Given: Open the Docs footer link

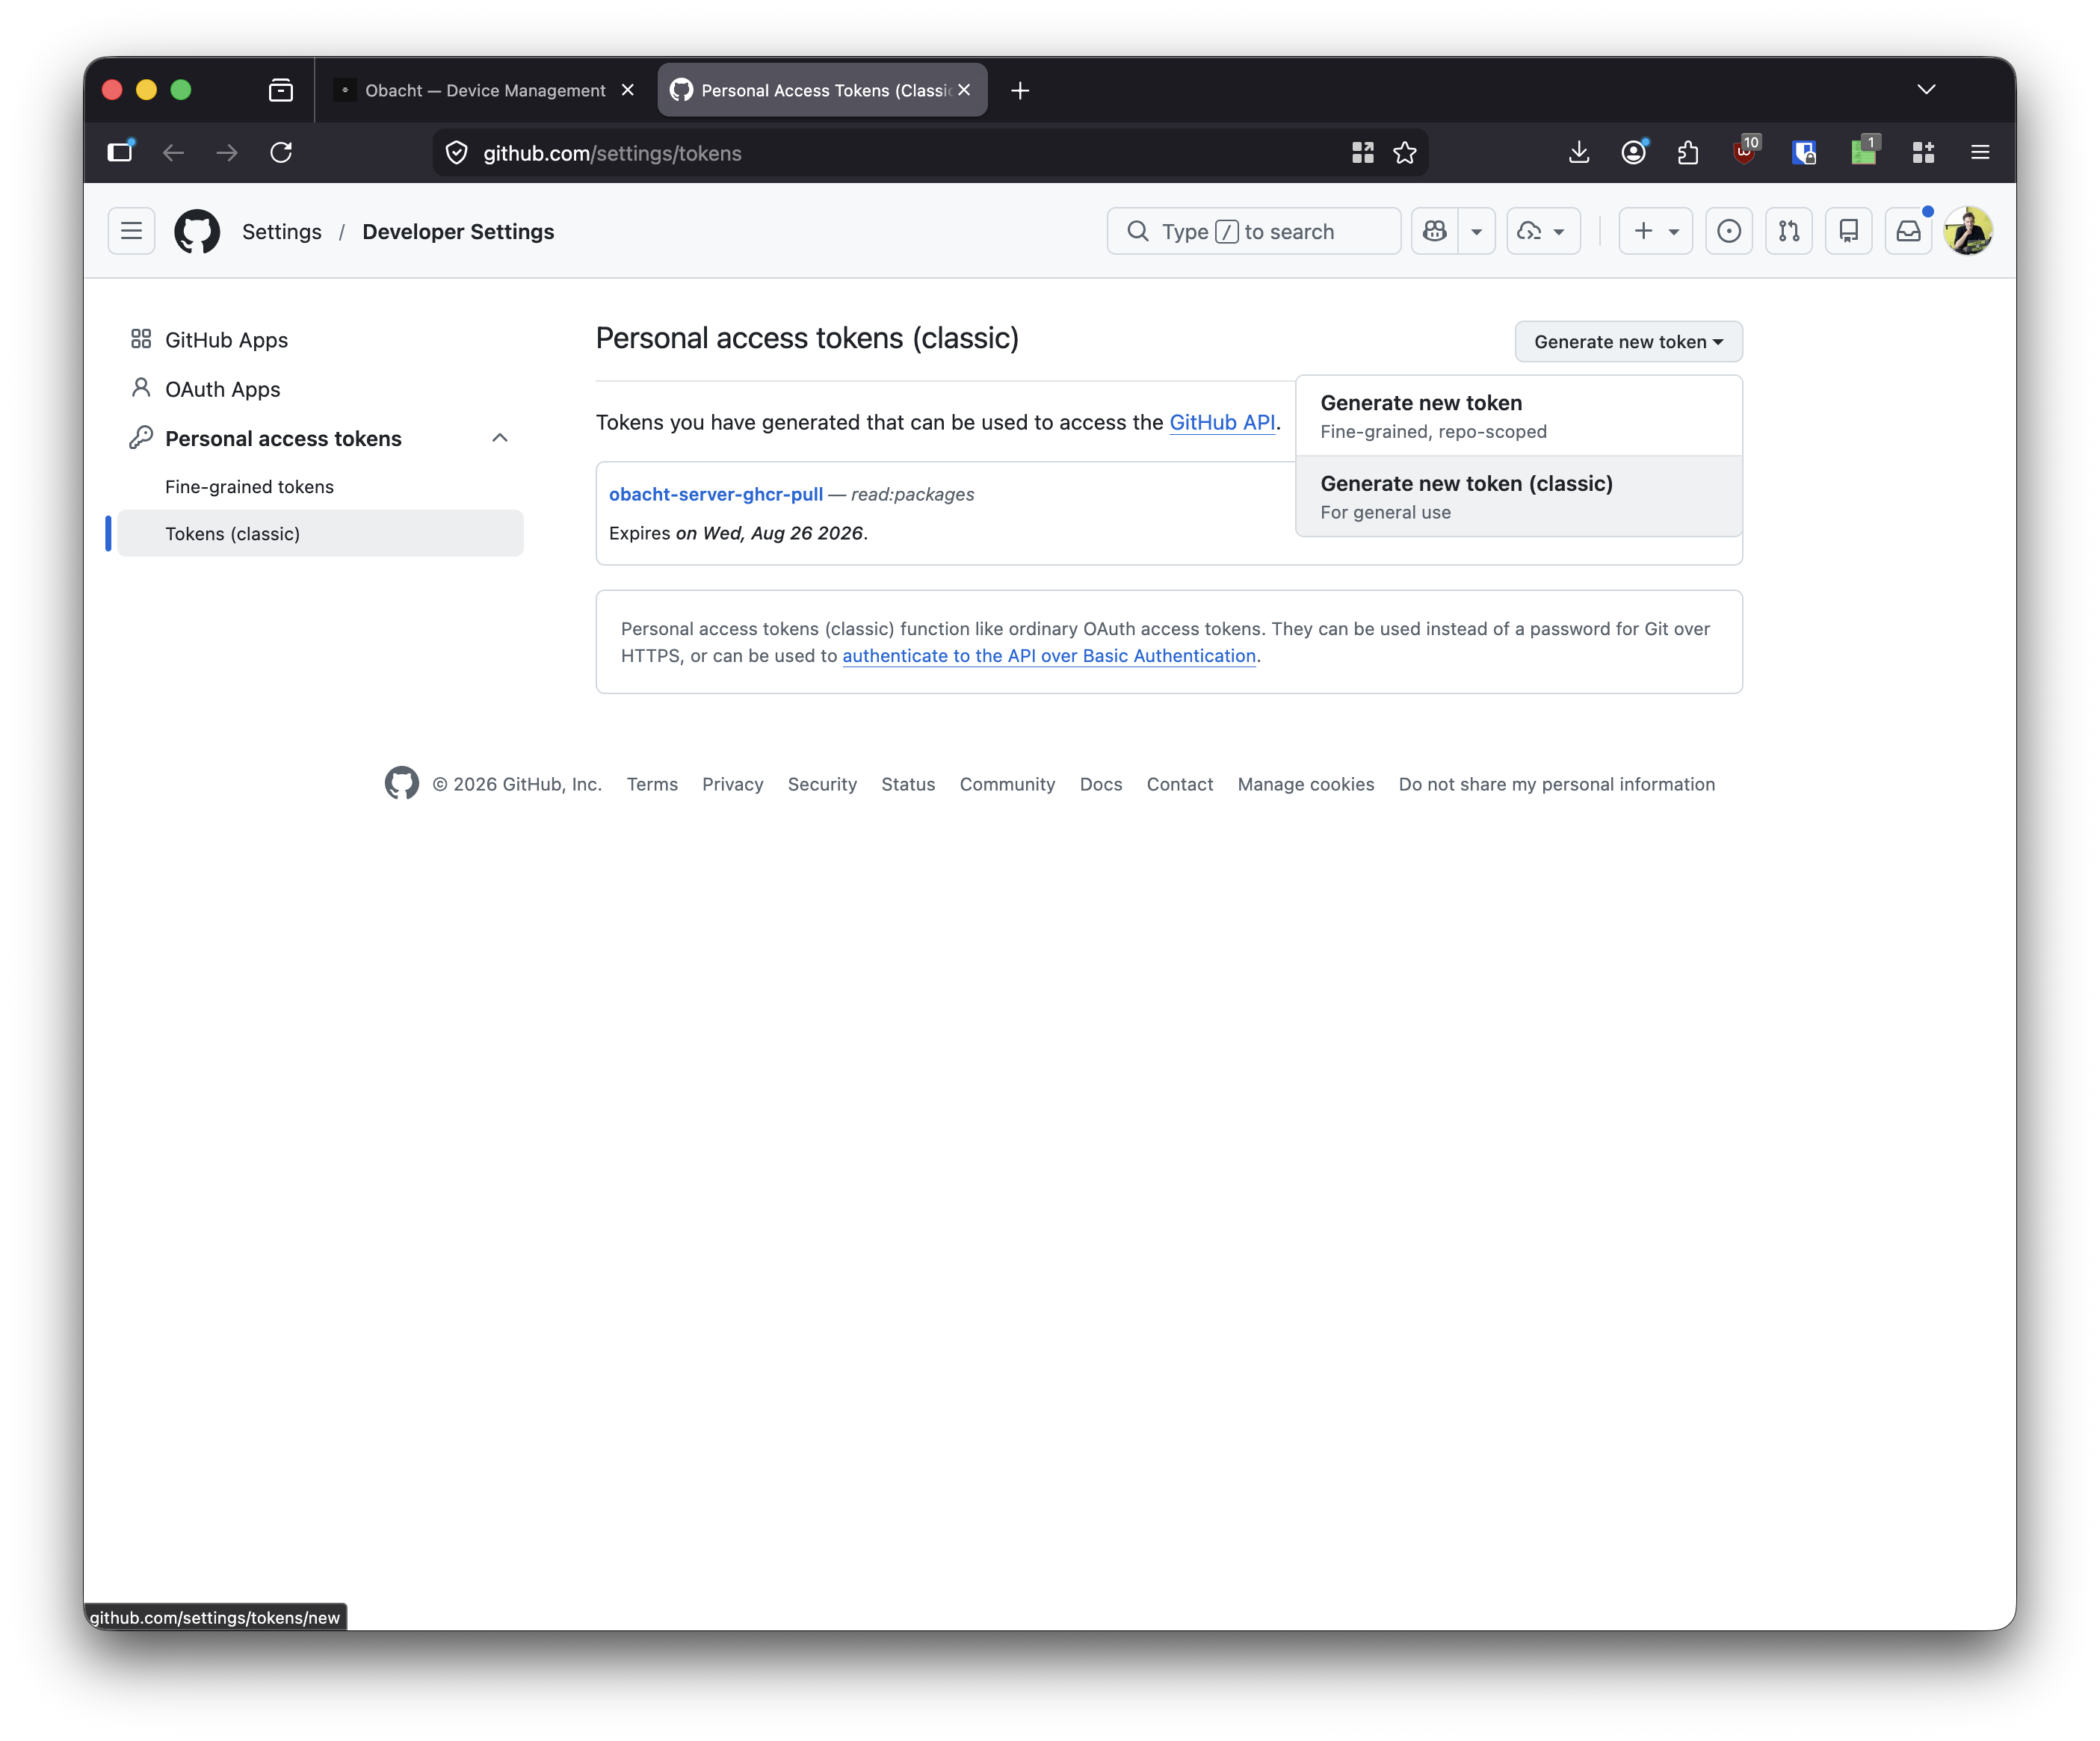Looking at the screenshot, I should 1101,784.
